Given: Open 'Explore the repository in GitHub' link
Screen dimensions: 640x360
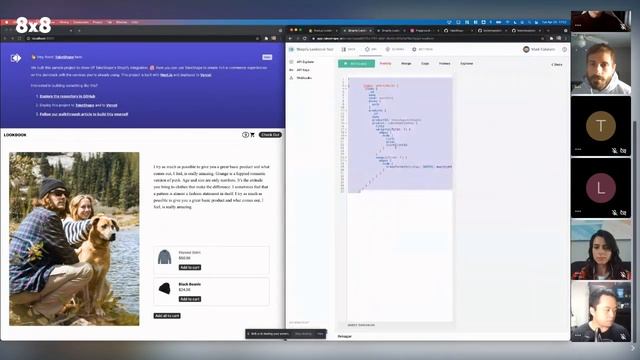Looking at the screenshot, I should coord(67,96).
